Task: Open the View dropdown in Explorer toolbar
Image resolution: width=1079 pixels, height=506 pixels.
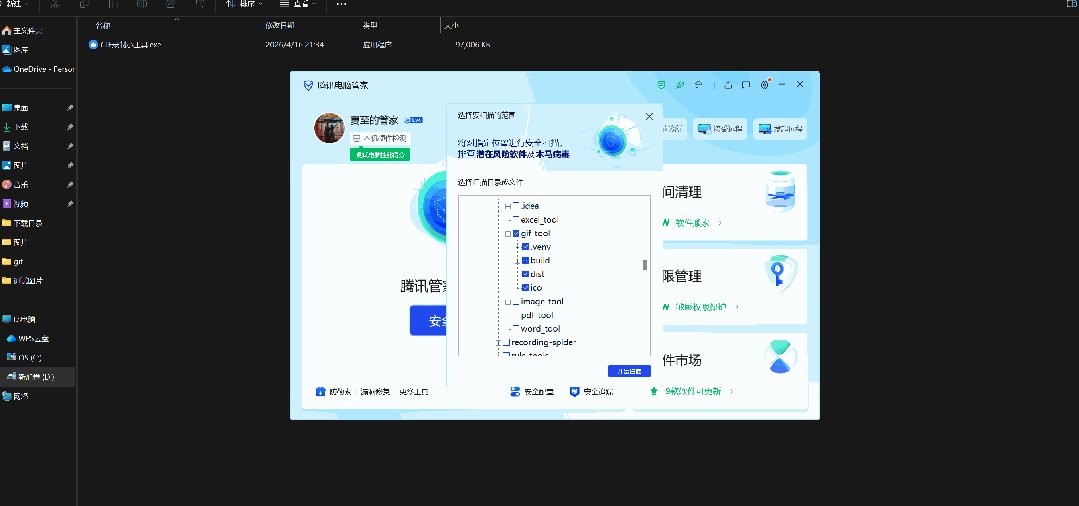Action: [x=298, y=4]
